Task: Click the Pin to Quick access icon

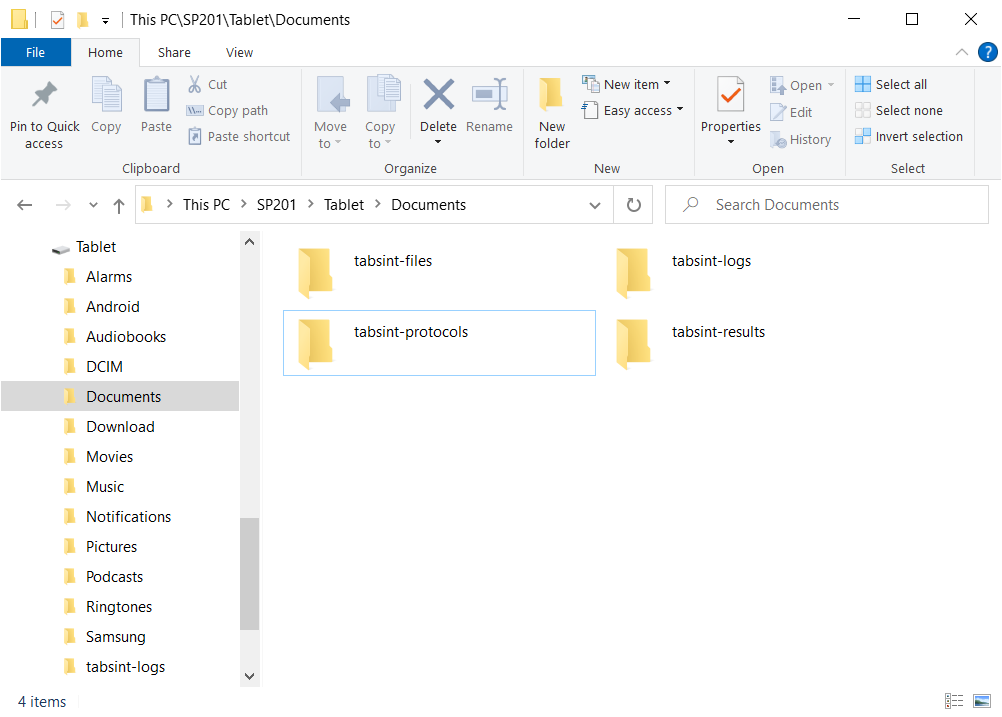Action: [x=44, y=96]
